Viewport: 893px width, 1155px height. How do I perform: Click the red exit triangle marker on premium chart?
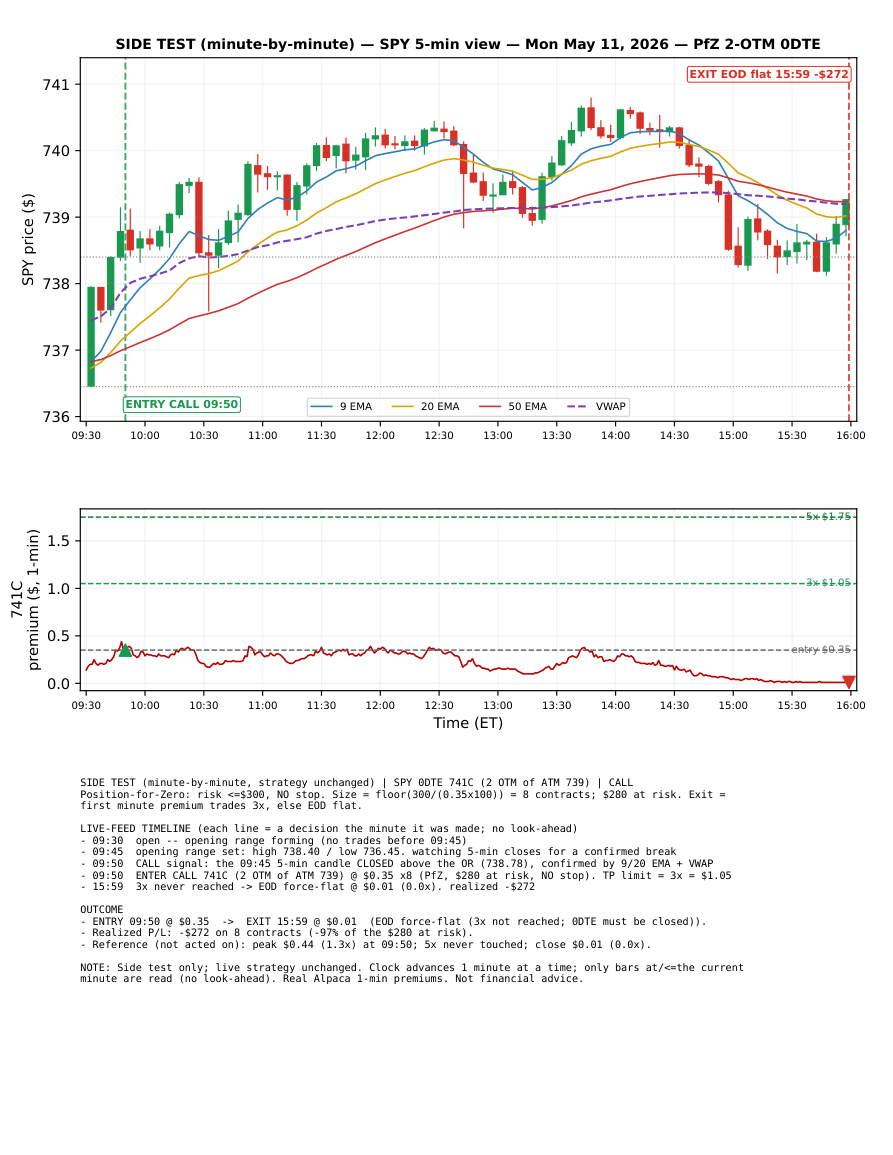click(849, 682)
